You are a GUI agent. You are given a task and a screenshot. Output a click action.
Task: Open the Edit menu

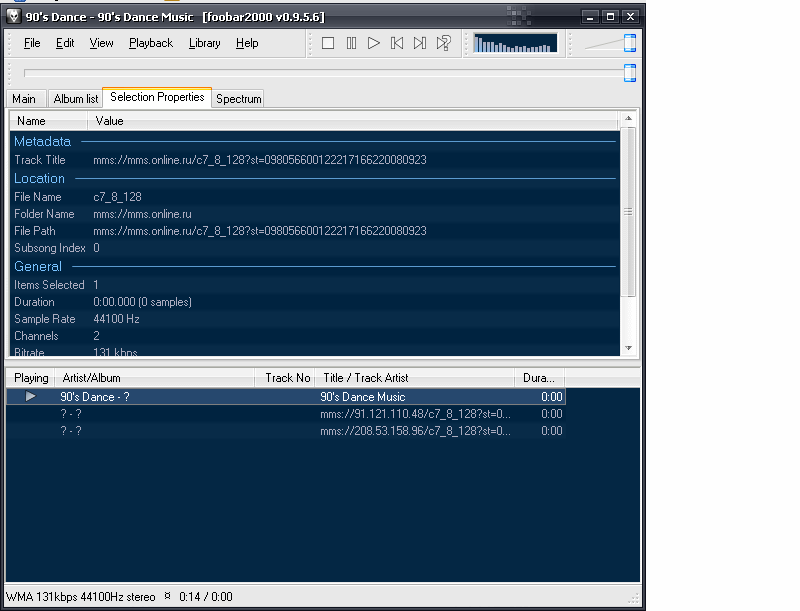point(65,43)
